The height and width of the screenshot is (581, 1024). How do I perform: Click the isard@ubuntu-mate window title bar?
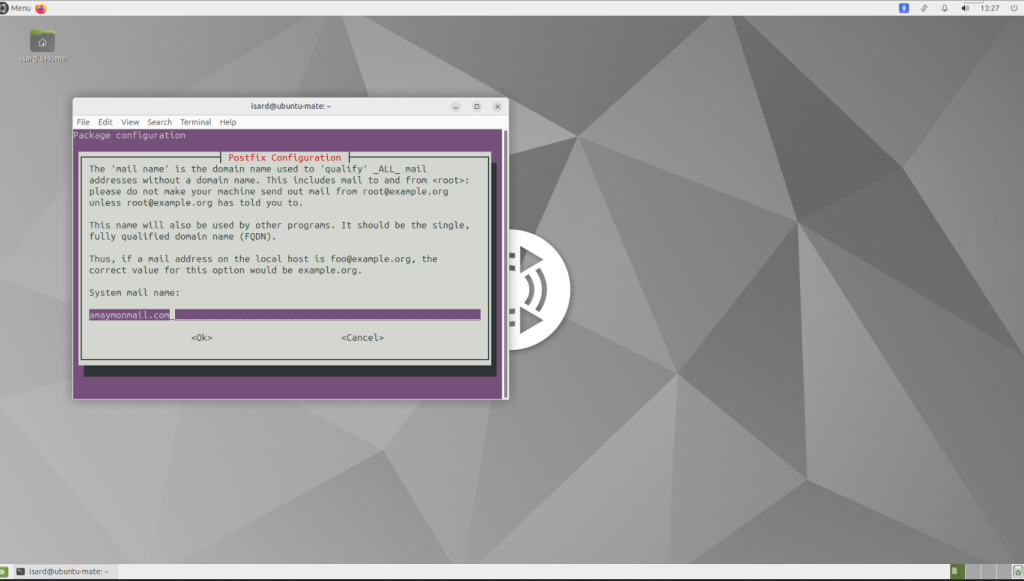pos(291,106)
